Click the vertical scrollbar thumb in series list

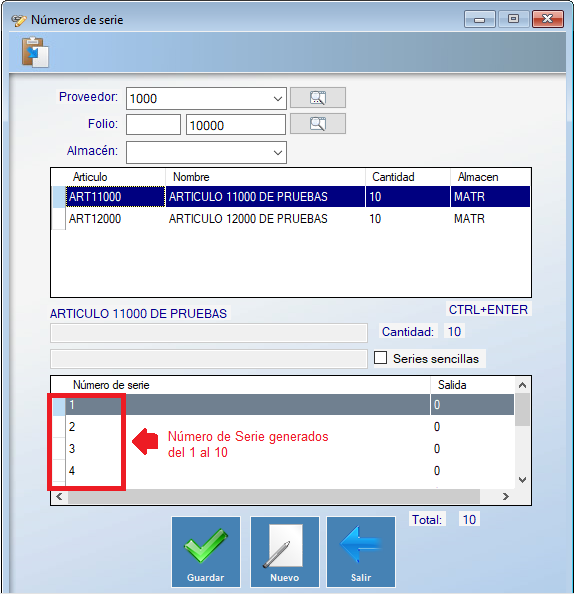(x=522, y=409)
